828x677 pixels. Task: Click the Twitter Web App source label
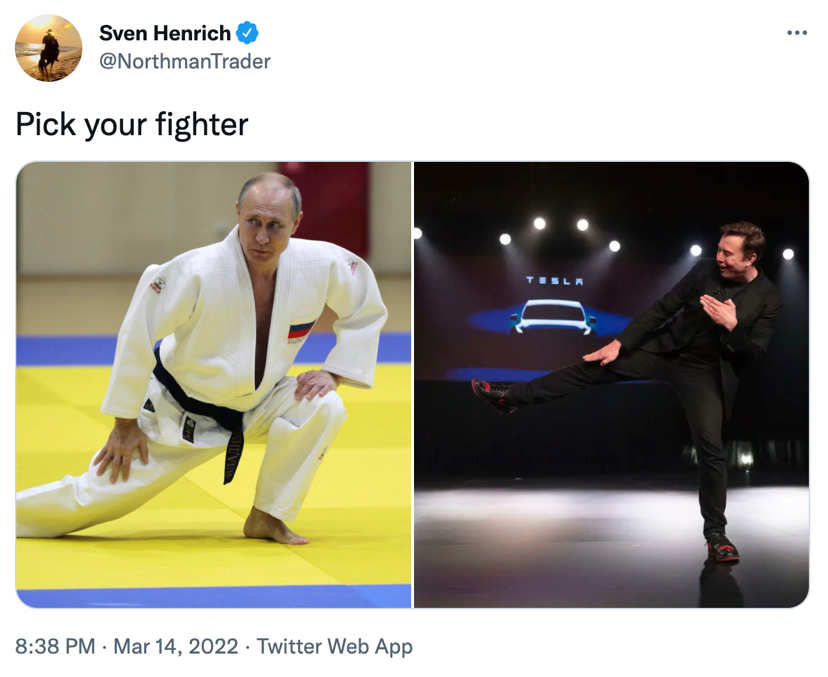[x=335, y=646]
